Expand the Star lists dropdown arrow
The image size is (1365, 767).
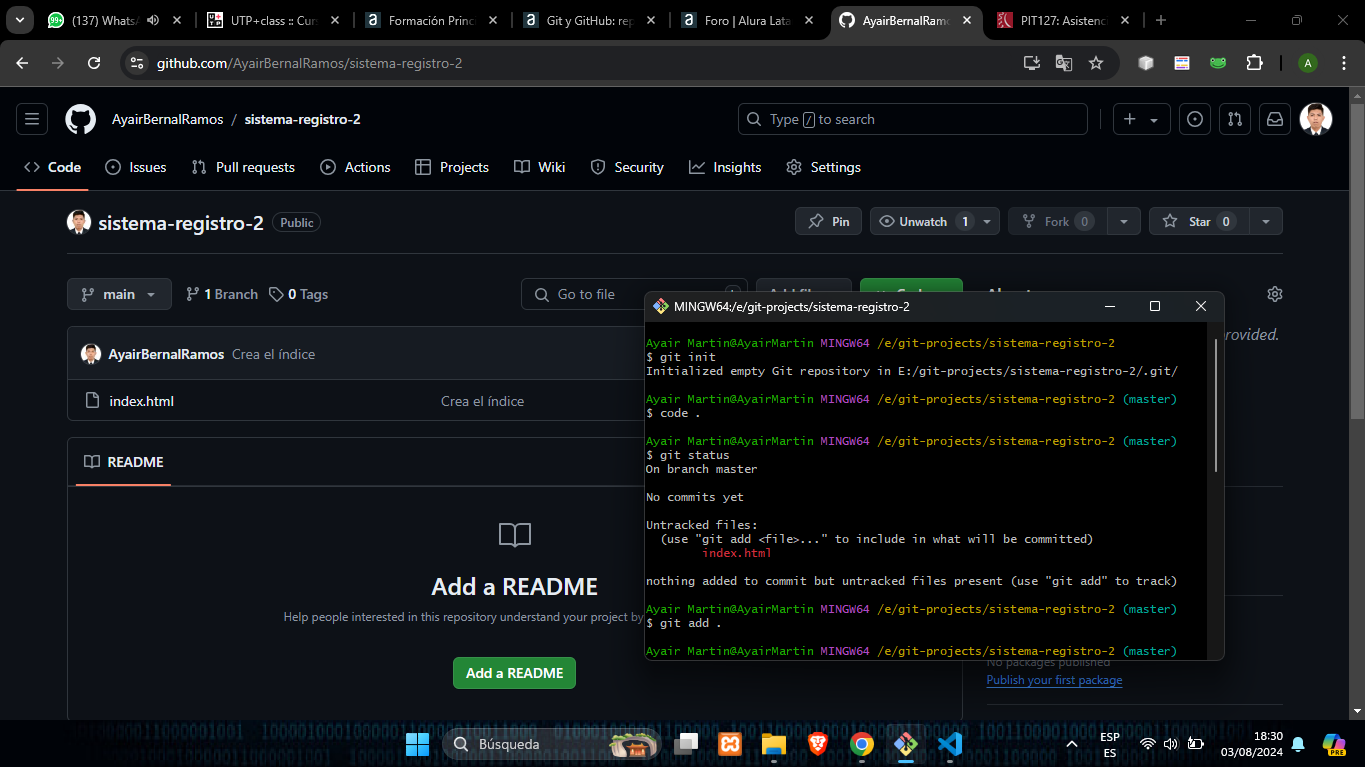tap(1266, 222)
